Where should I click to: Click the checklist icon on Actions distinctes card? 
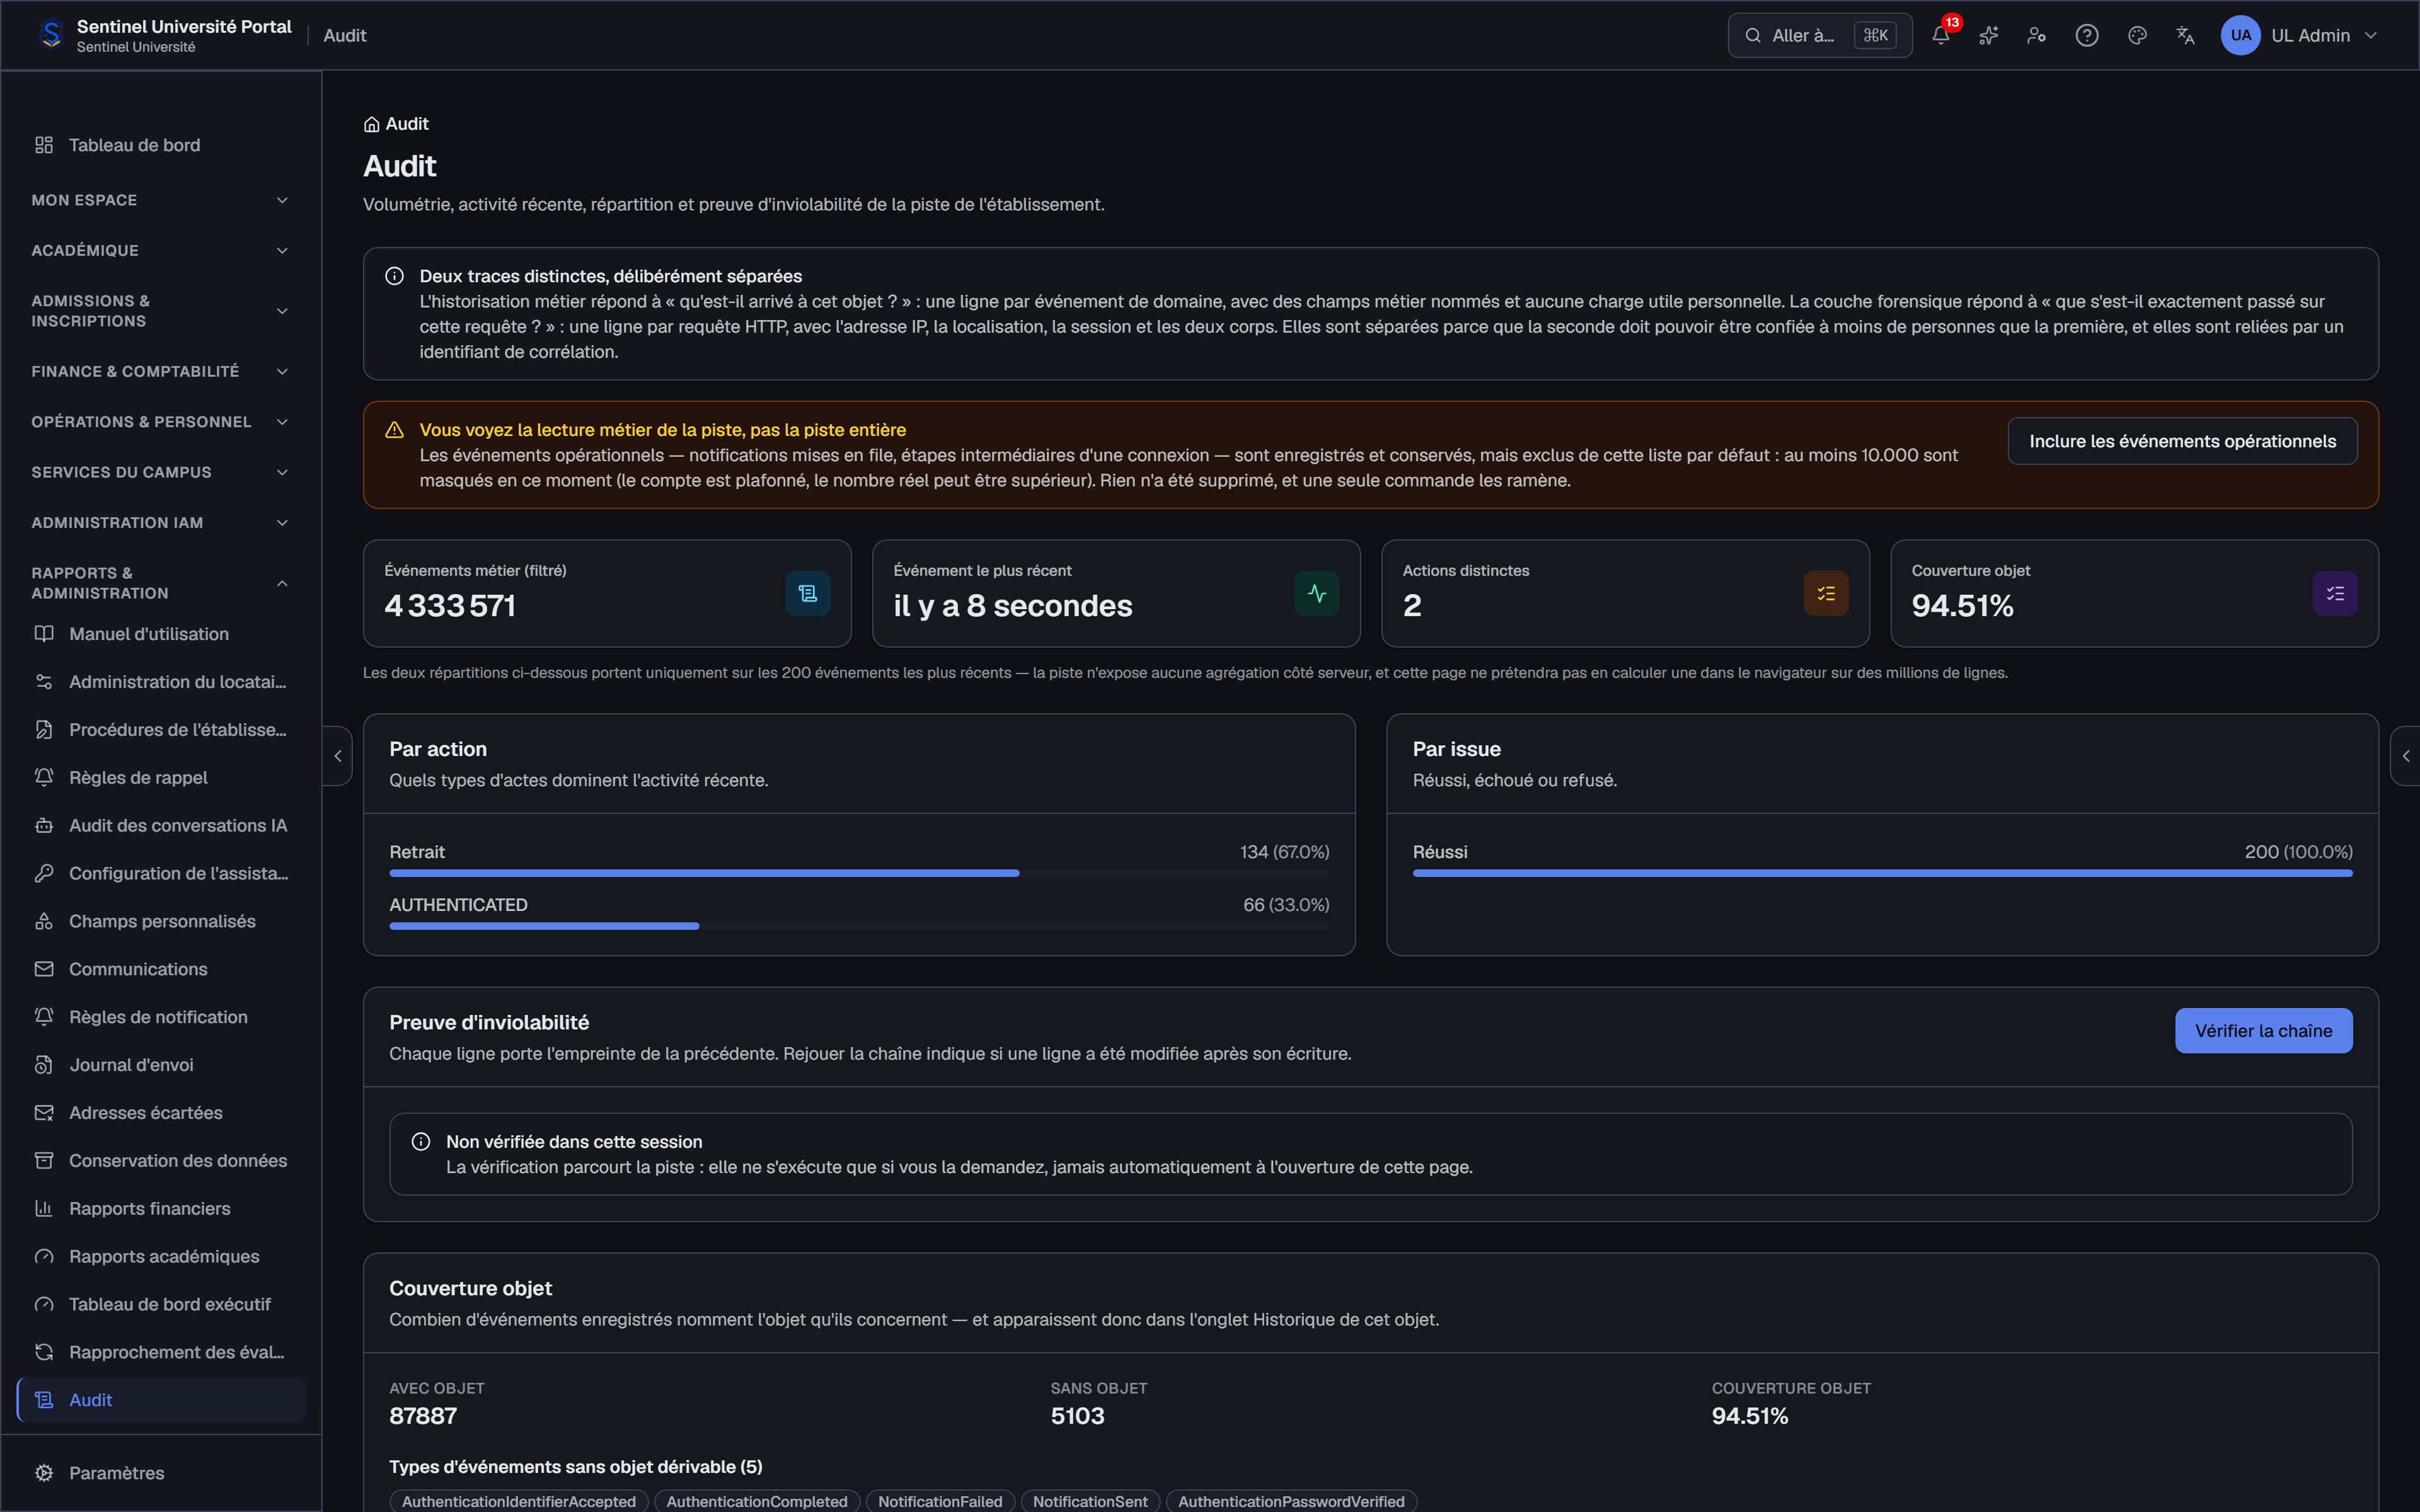[x=1826, y=593]
